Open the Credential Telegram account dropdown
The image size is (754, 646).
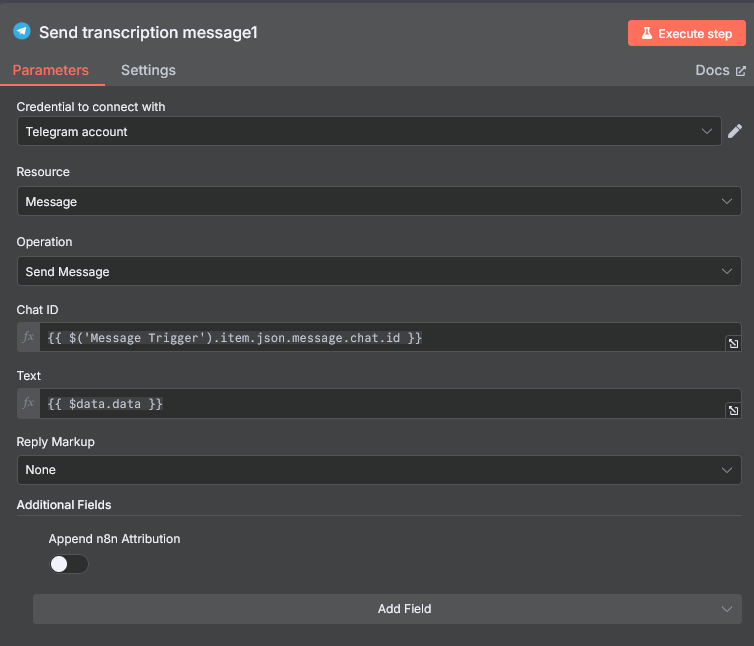click(369, 131)
